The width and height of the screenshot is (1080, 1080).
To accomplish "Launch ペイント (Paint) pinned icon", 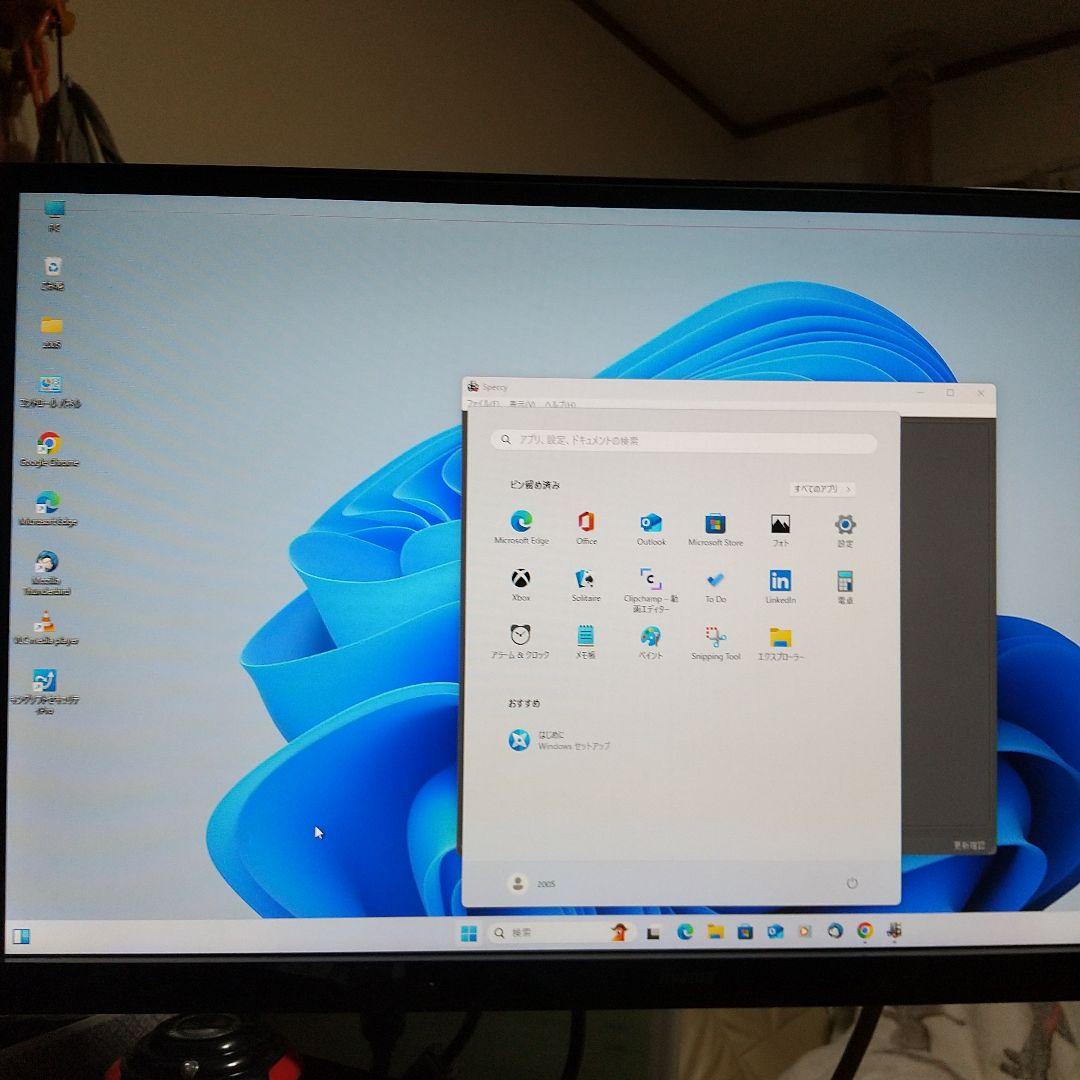I will coord(651,637).
